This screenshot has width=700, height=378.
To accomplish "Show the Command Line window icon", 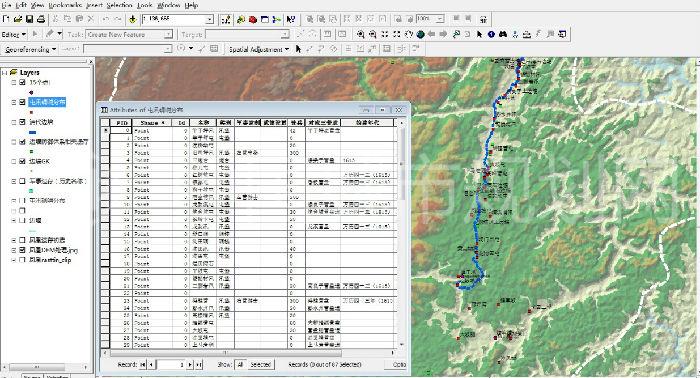I will (x=265, y=19).
